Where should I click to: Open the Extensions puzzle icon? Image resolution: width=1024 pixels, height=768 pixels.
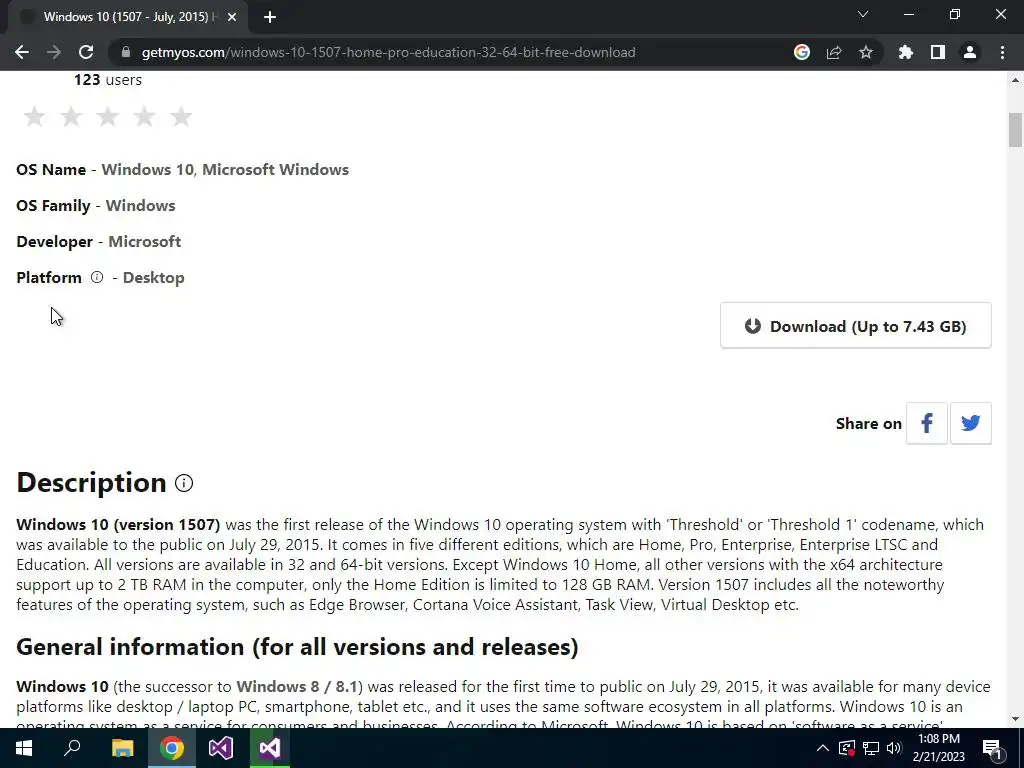[x=905, y=52]
